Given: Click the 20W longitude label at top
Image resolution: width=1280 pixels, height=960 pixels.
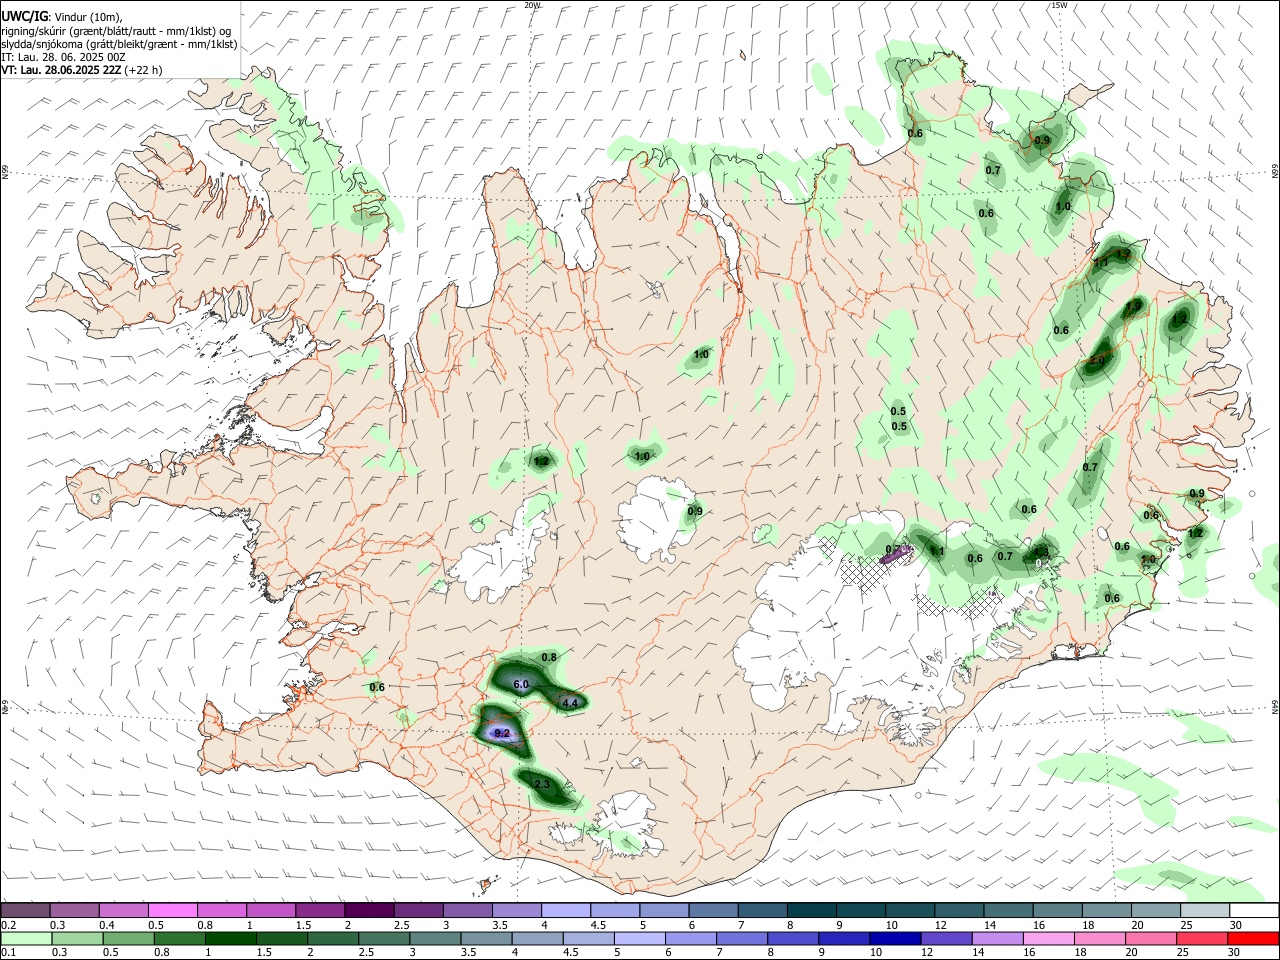Looking at the screenshot, I should point(532,5).
